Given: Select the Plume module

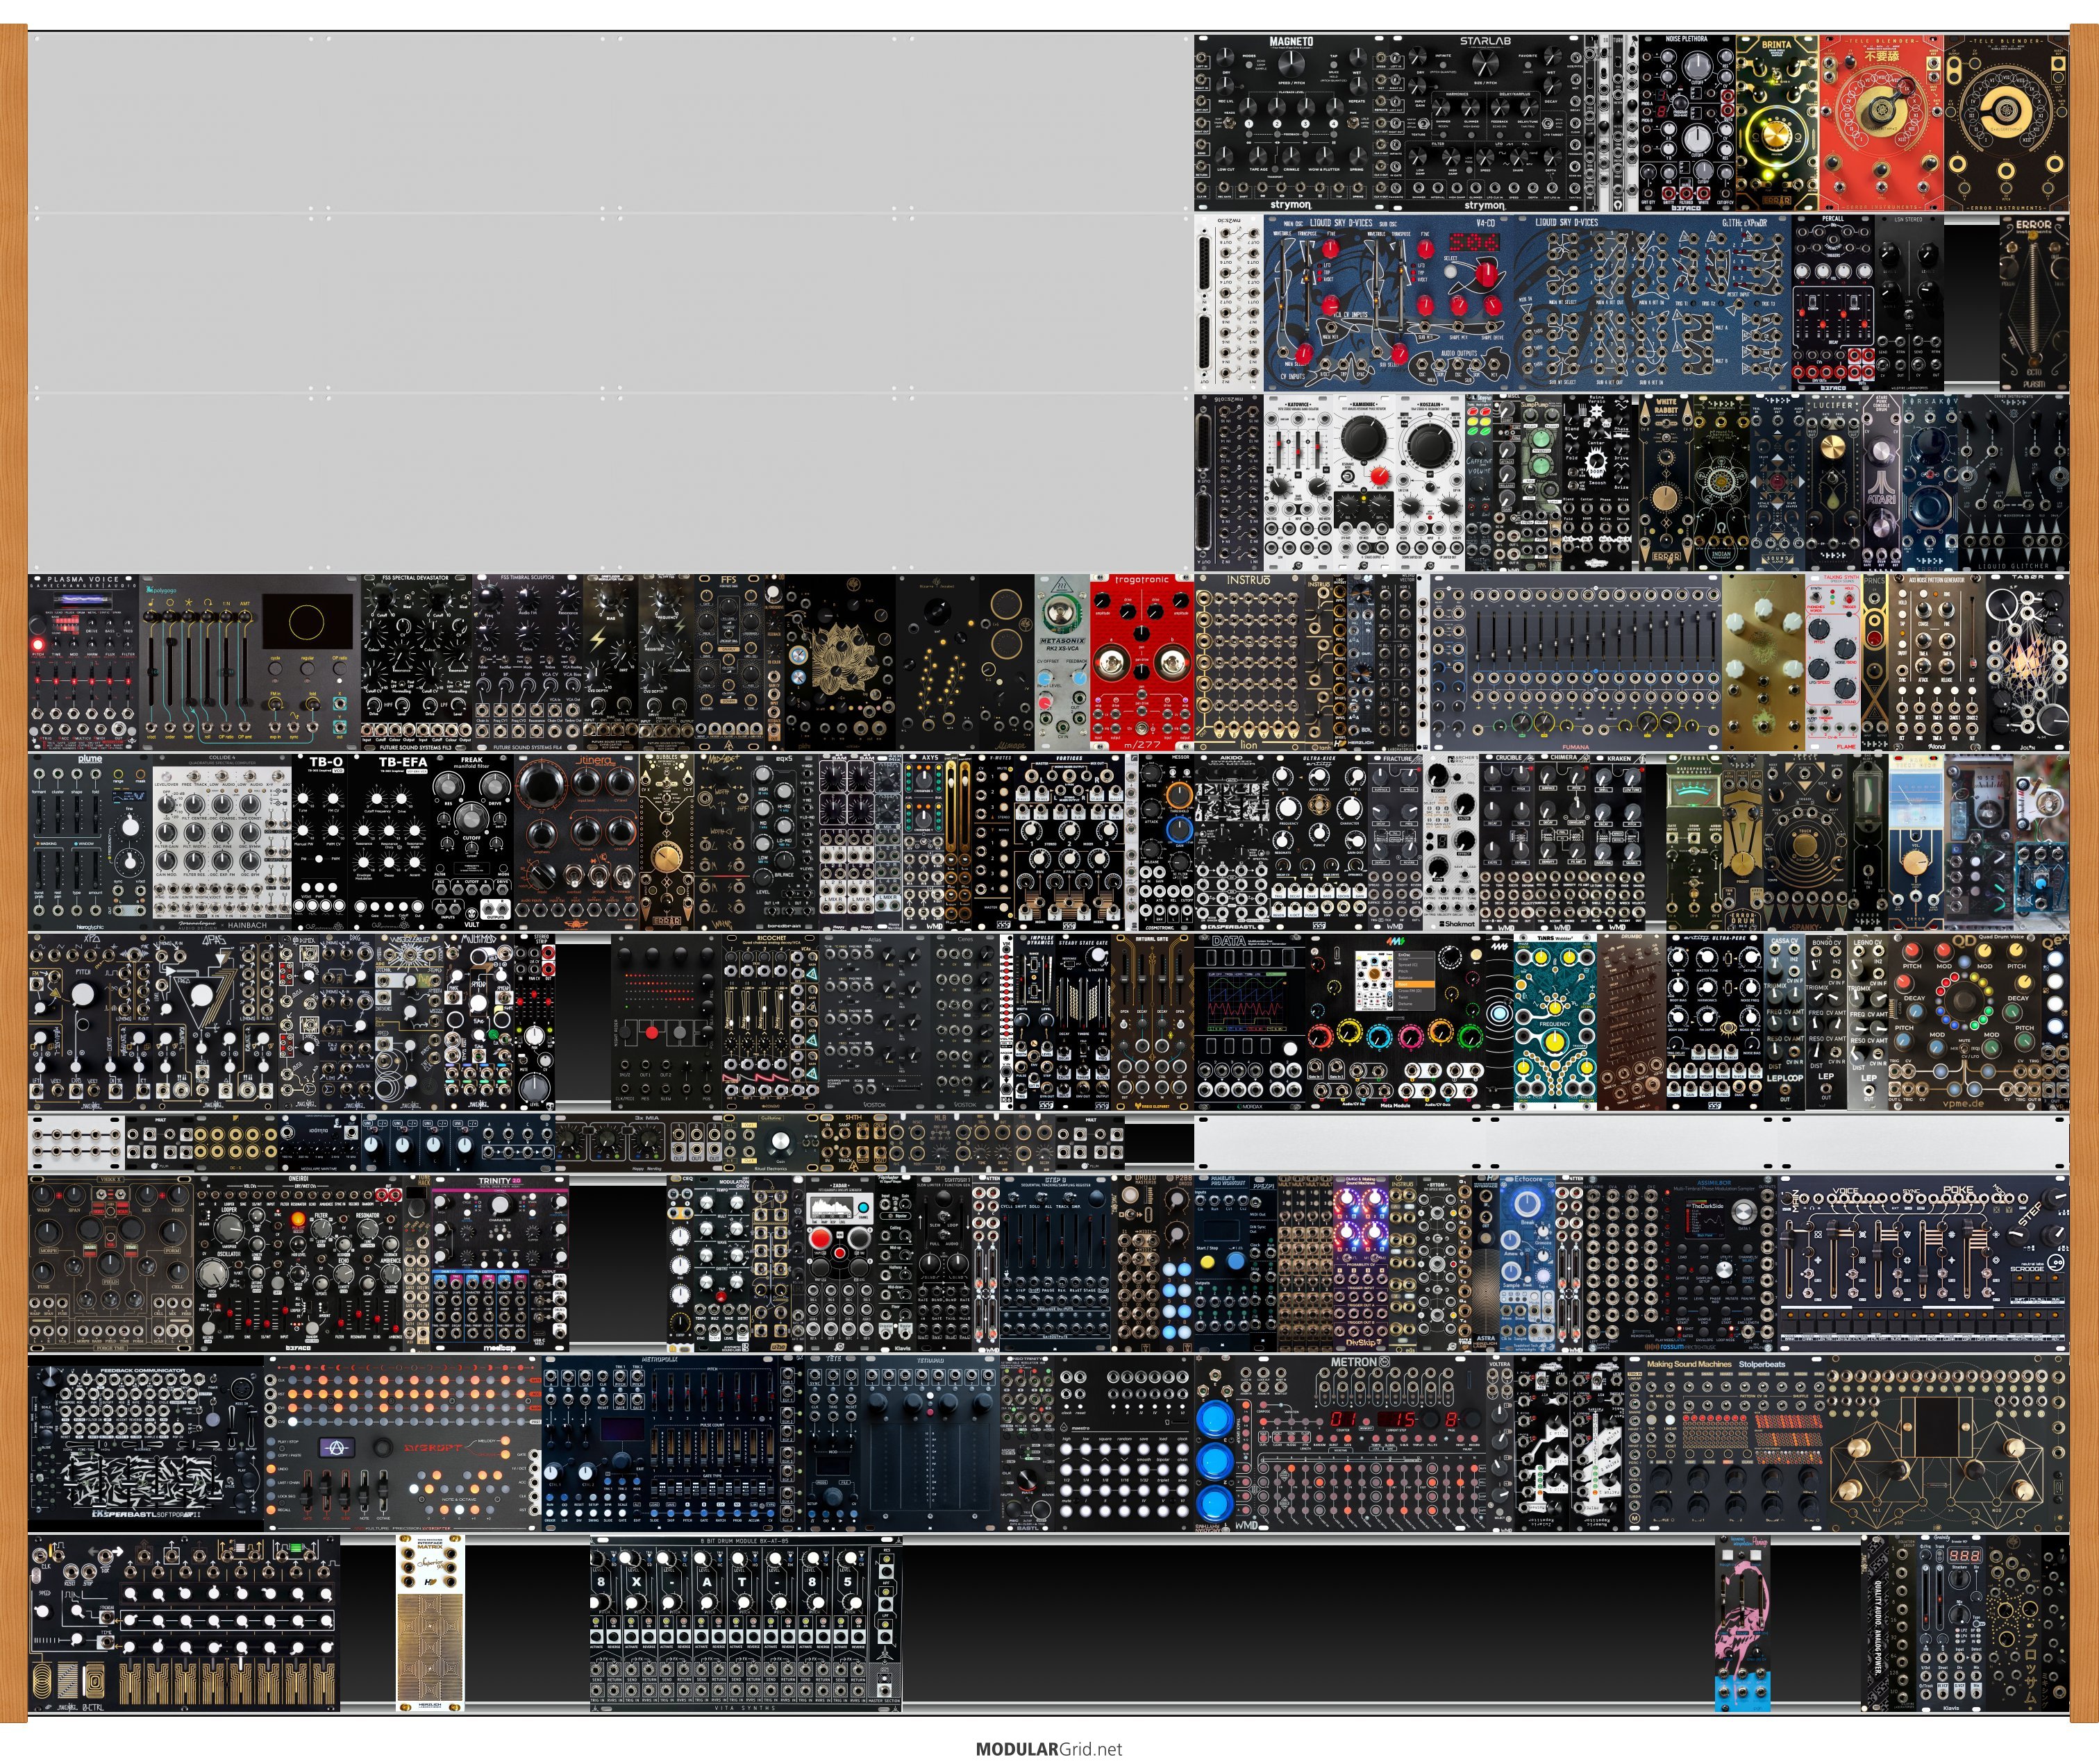Looking at the screenshot, I should pos(91,842).
